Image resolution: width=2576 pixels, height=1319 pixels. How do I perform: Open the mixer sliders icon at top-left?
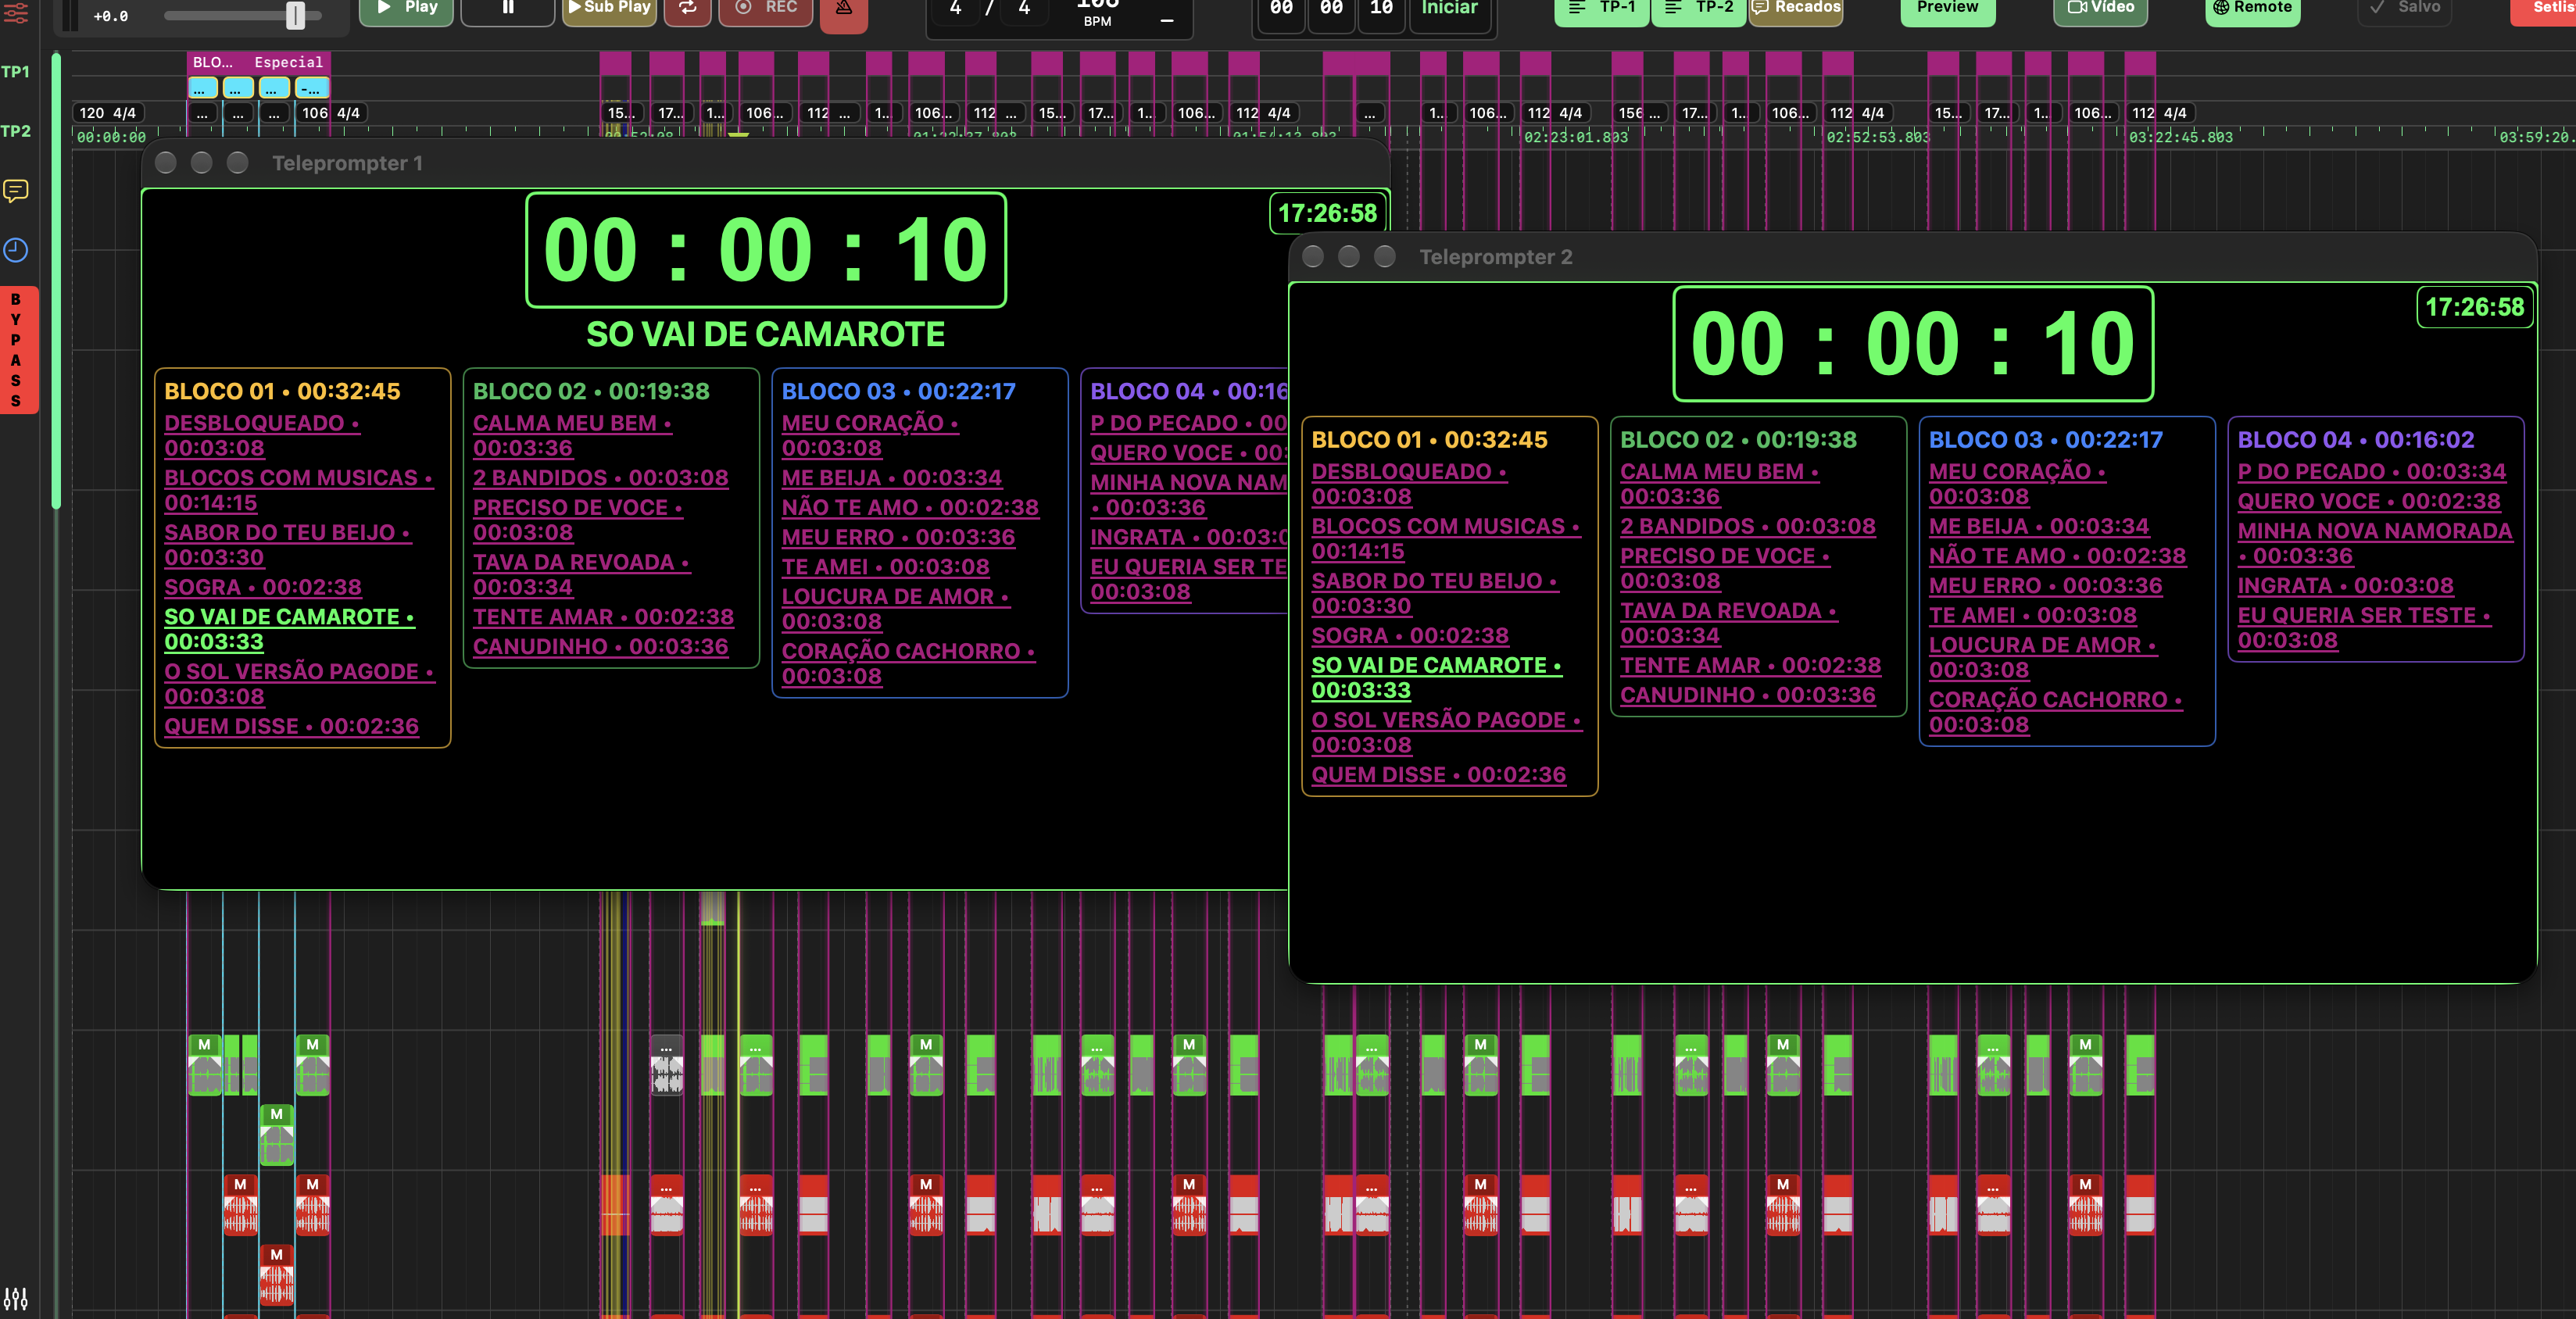coord(16,14)
